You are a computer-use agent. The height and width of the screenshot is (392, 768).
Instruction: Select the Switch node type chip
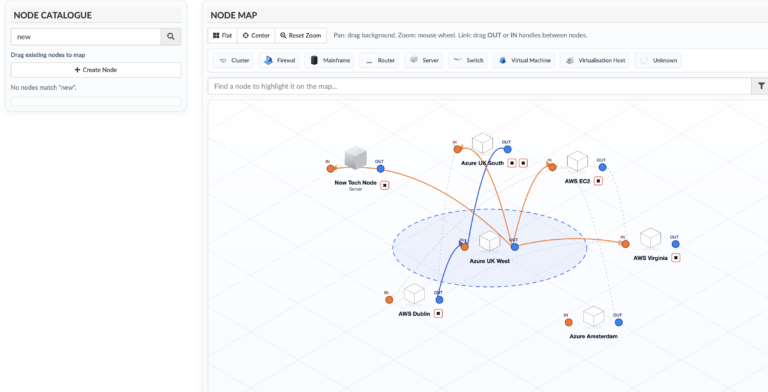click(x=468, y=60)
